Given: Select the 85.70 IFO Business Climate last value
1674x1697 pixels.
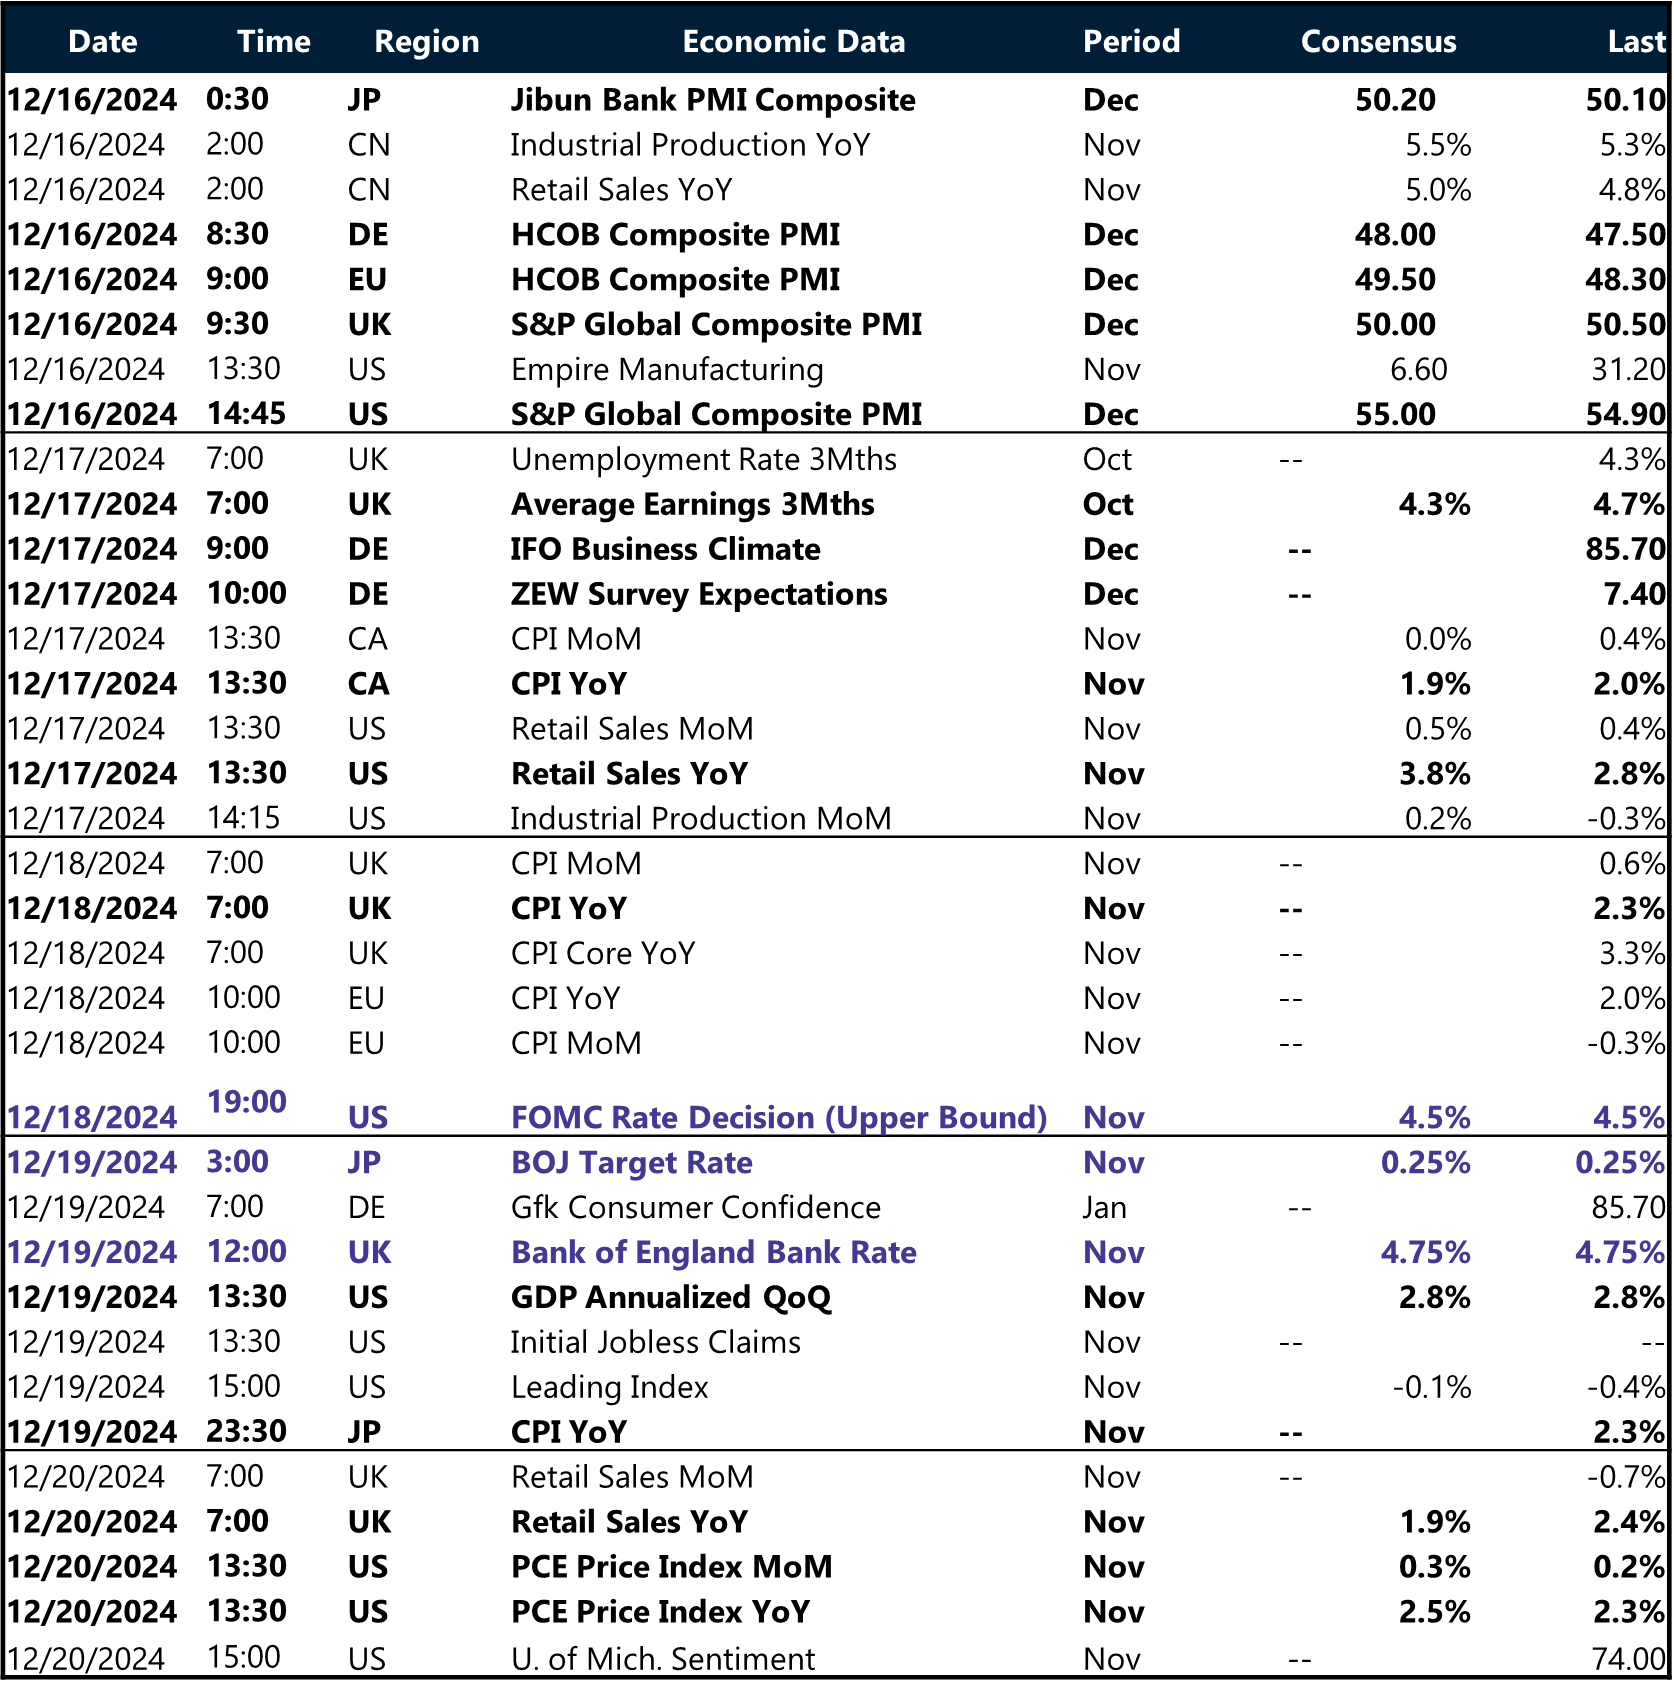Looking at the screenshot, I should pyautogui.click(x=1625, y=549).
